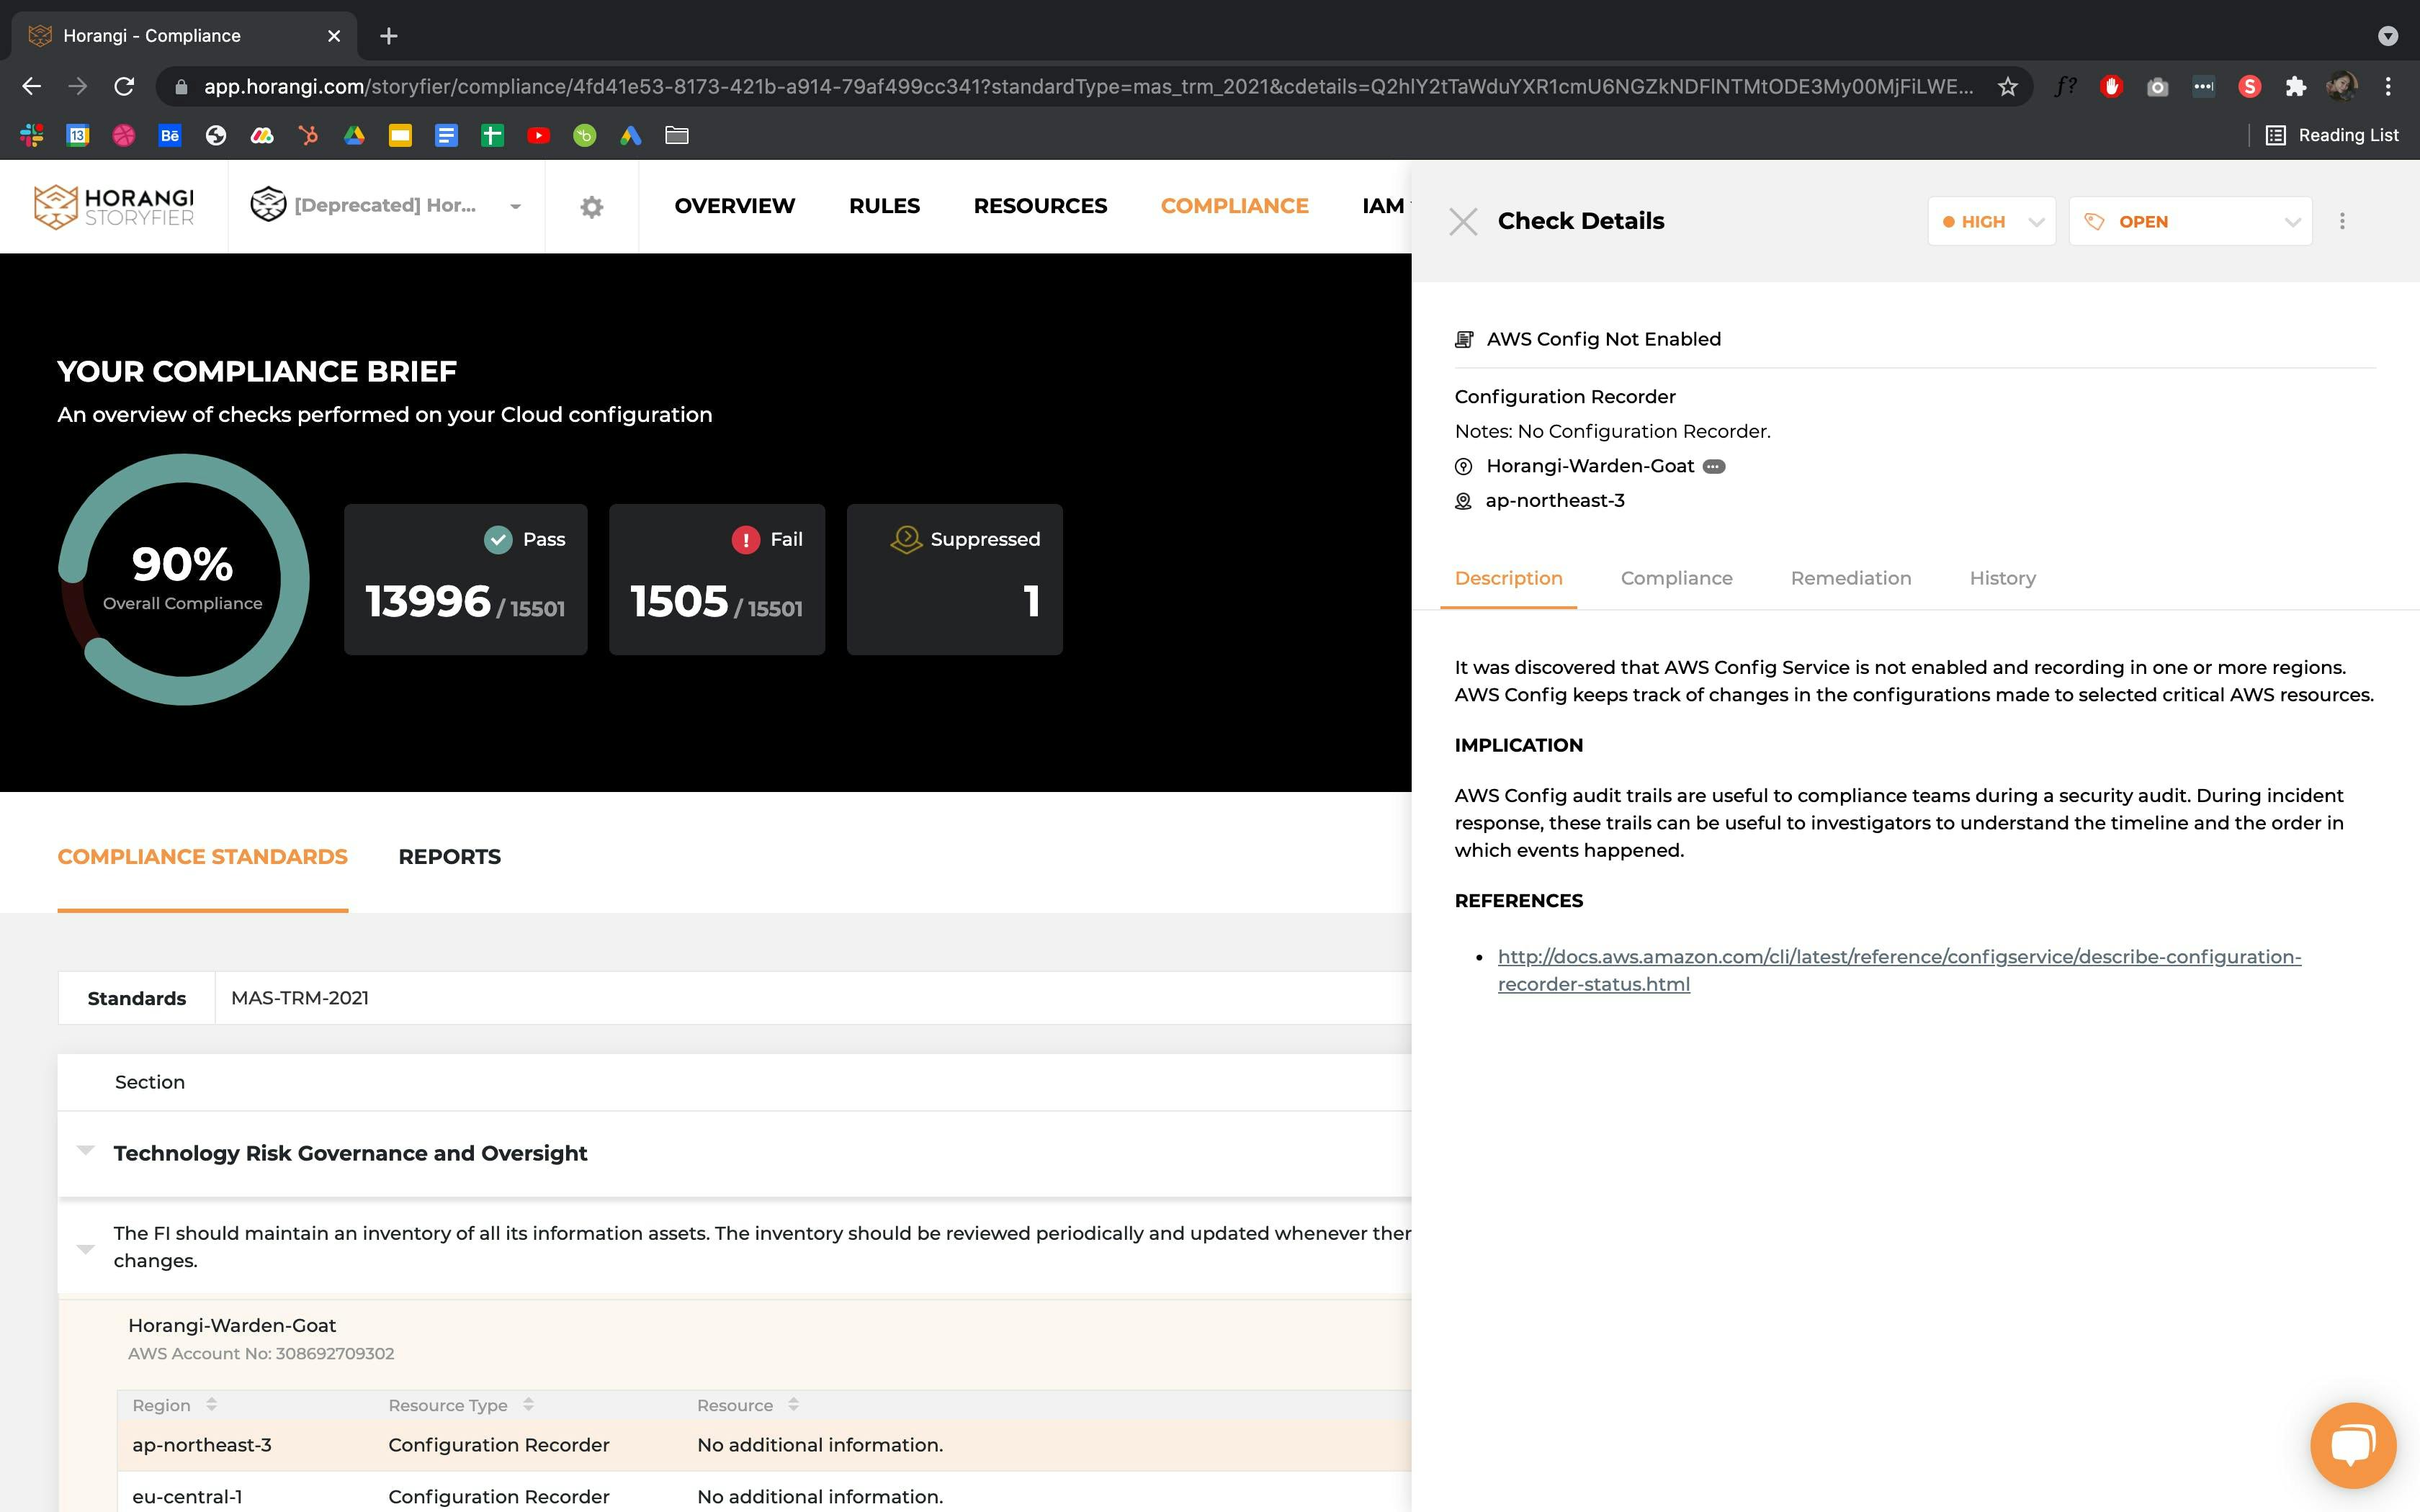Open the YouTube bookmark

(x=538, y=135)
